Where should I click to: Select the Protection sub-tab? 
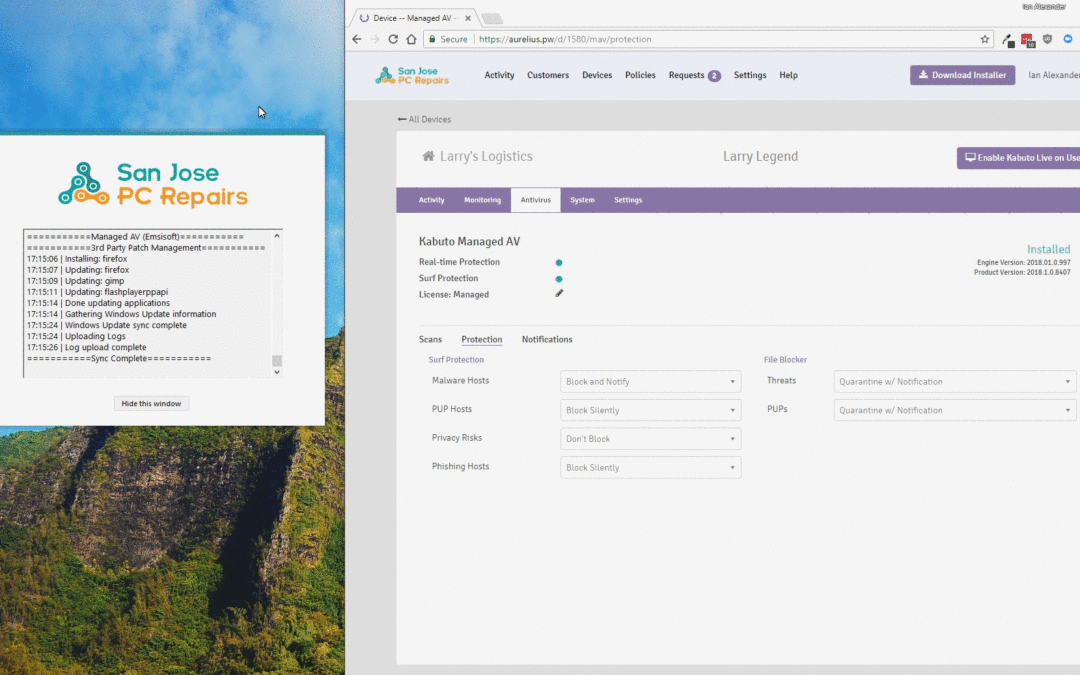click(481, 340)
